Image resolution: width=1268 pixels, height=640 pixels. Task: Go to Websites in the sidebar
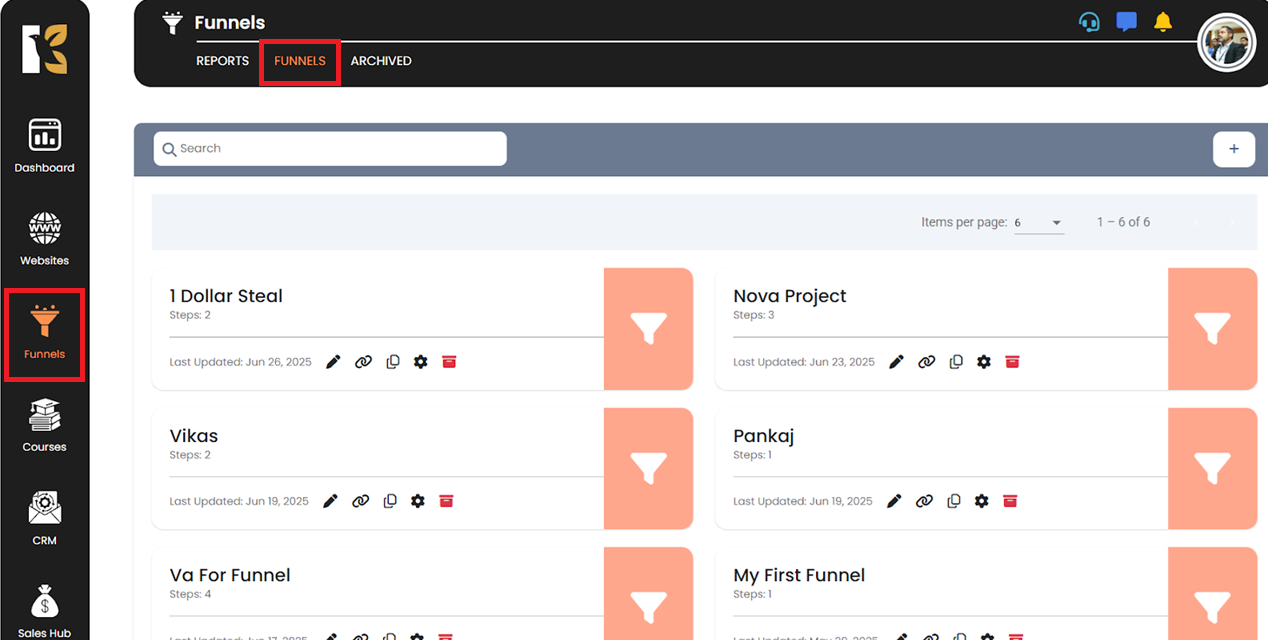[x=44, y=239]
